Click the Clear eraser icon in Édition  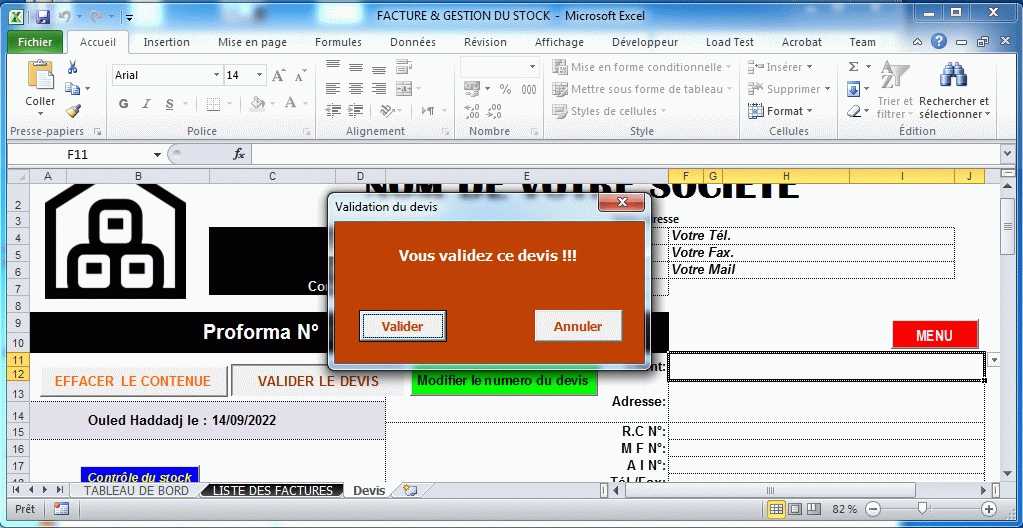(853, 112)
